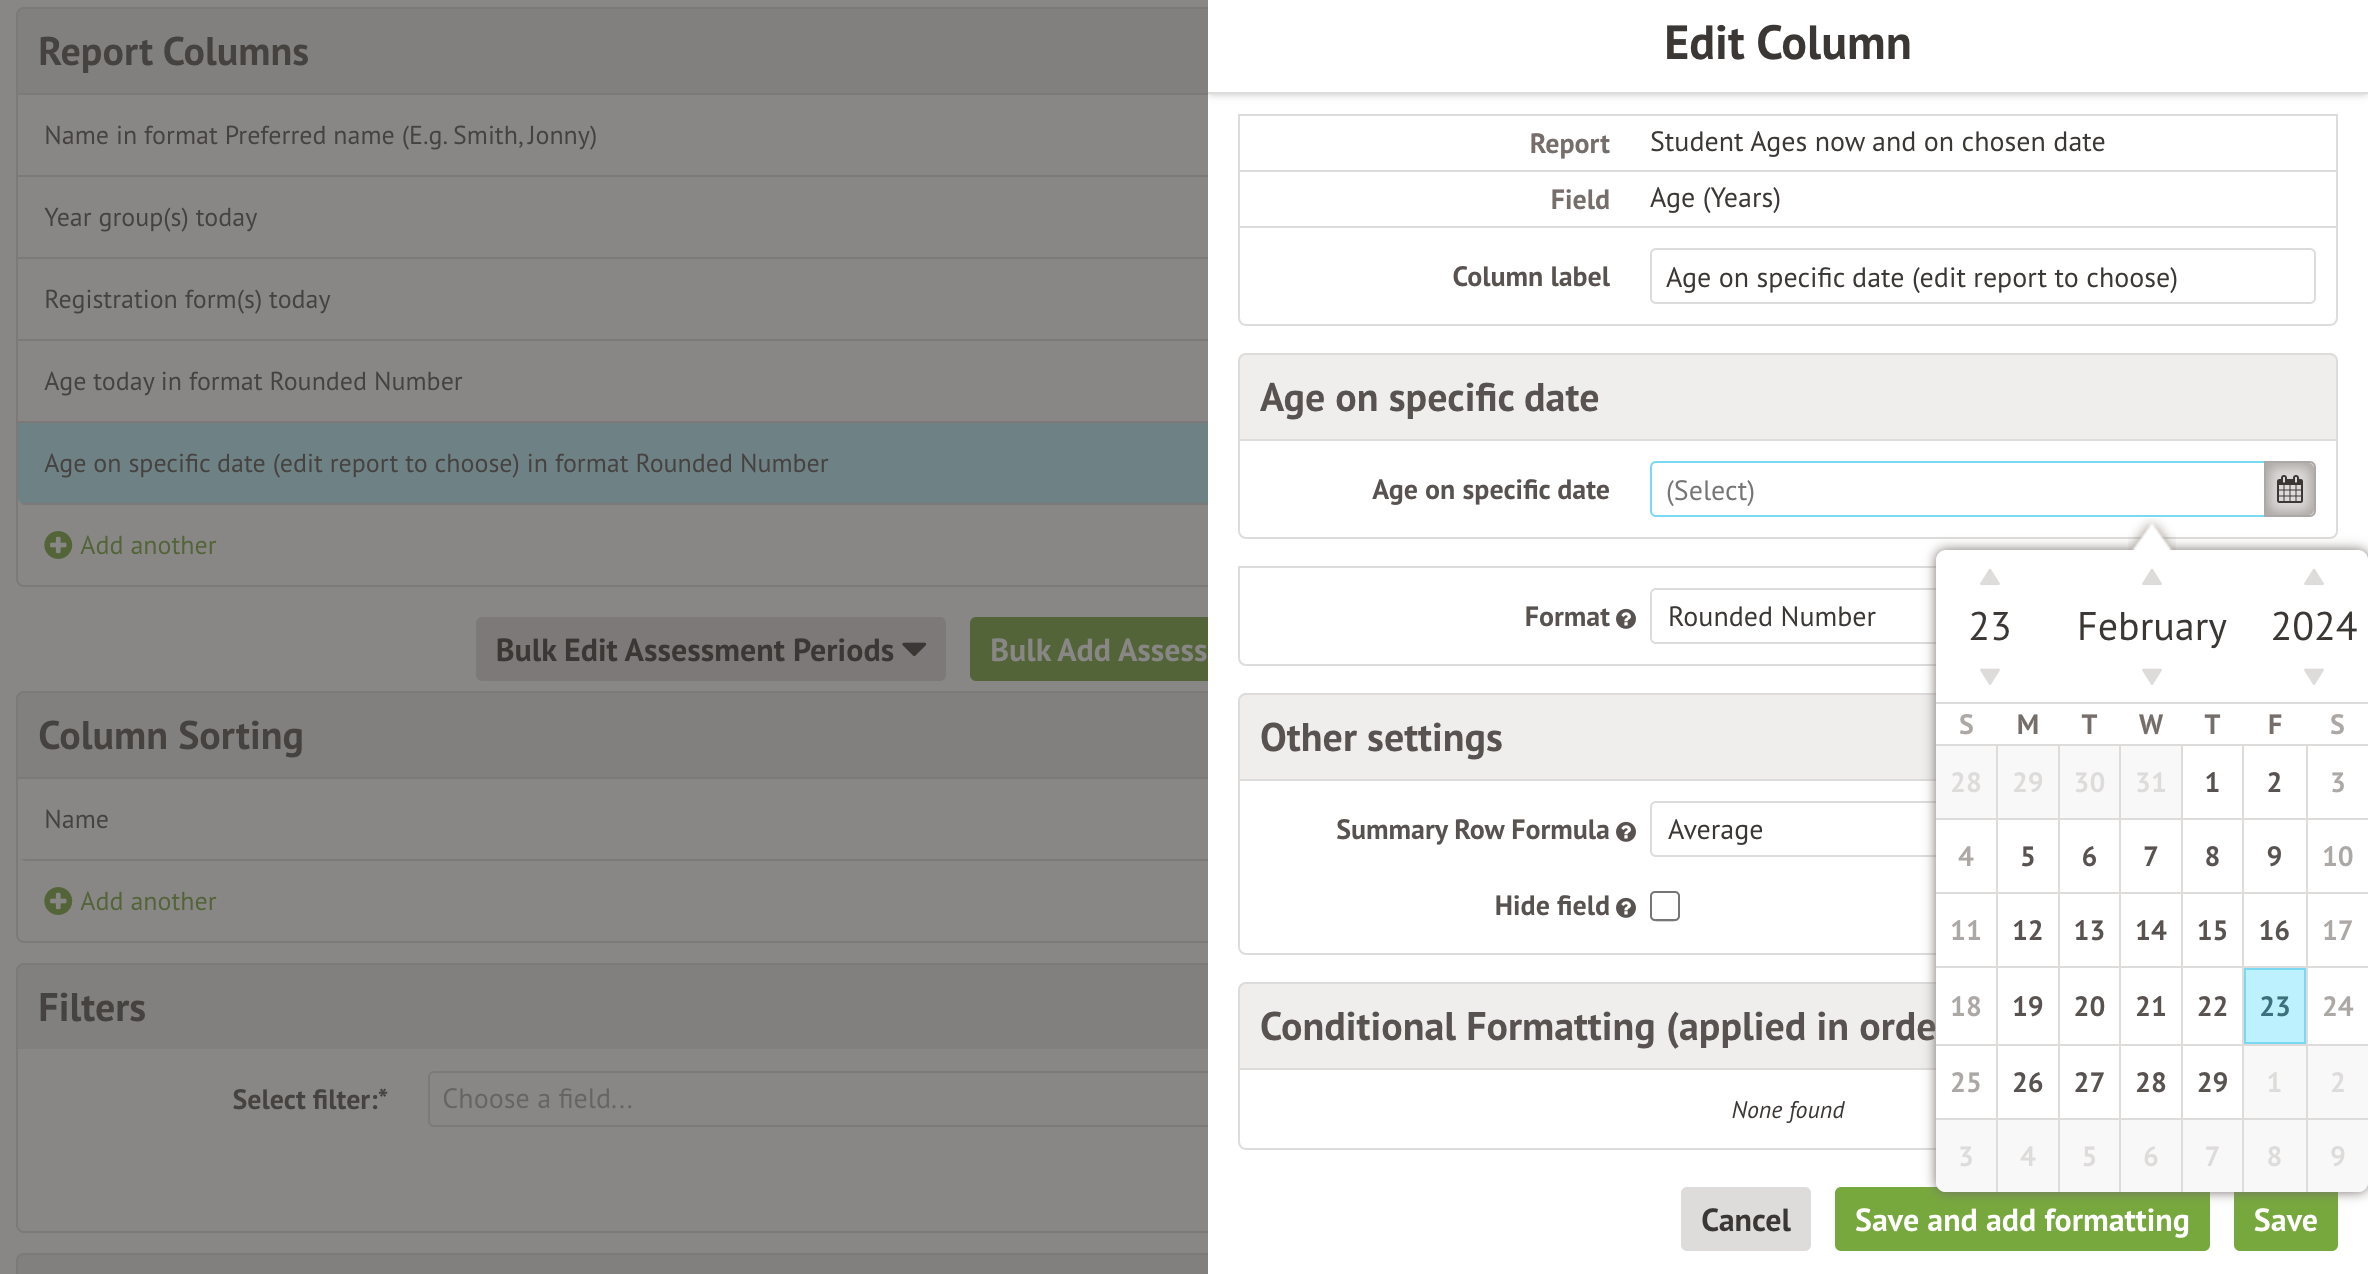Screen dimensions: 2368x1274
Task: Decrease the year with down arrow
Action: [x=2313, y=677]
